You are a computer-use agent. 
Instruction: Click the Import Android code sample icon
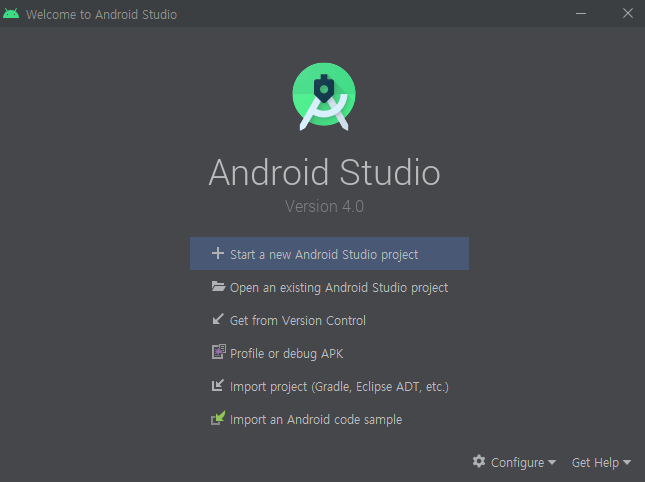[218, 418]
